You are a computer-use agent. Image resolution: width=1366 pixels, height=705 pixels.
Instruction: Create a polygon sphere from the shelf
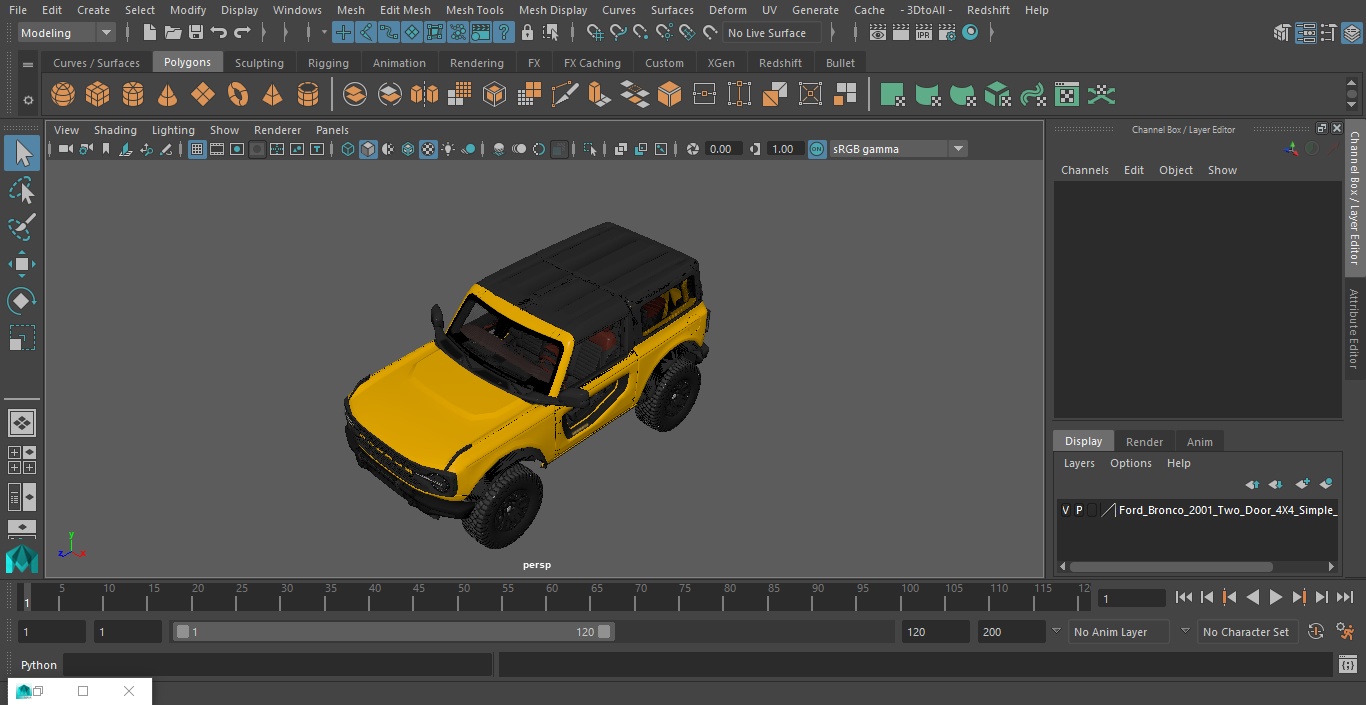pos(63,95)
